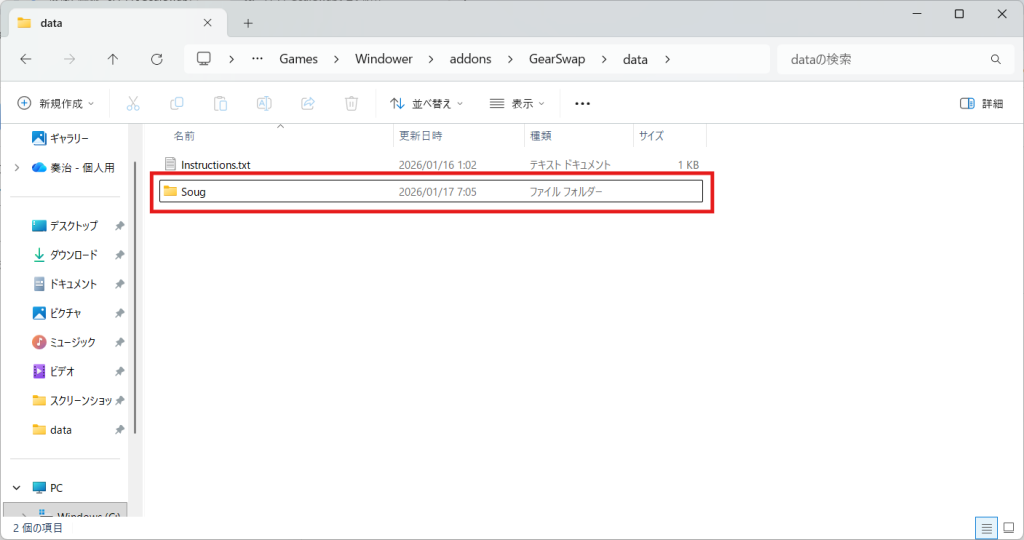Toggle the 詳細 details pane

click(x=981, y=103)
